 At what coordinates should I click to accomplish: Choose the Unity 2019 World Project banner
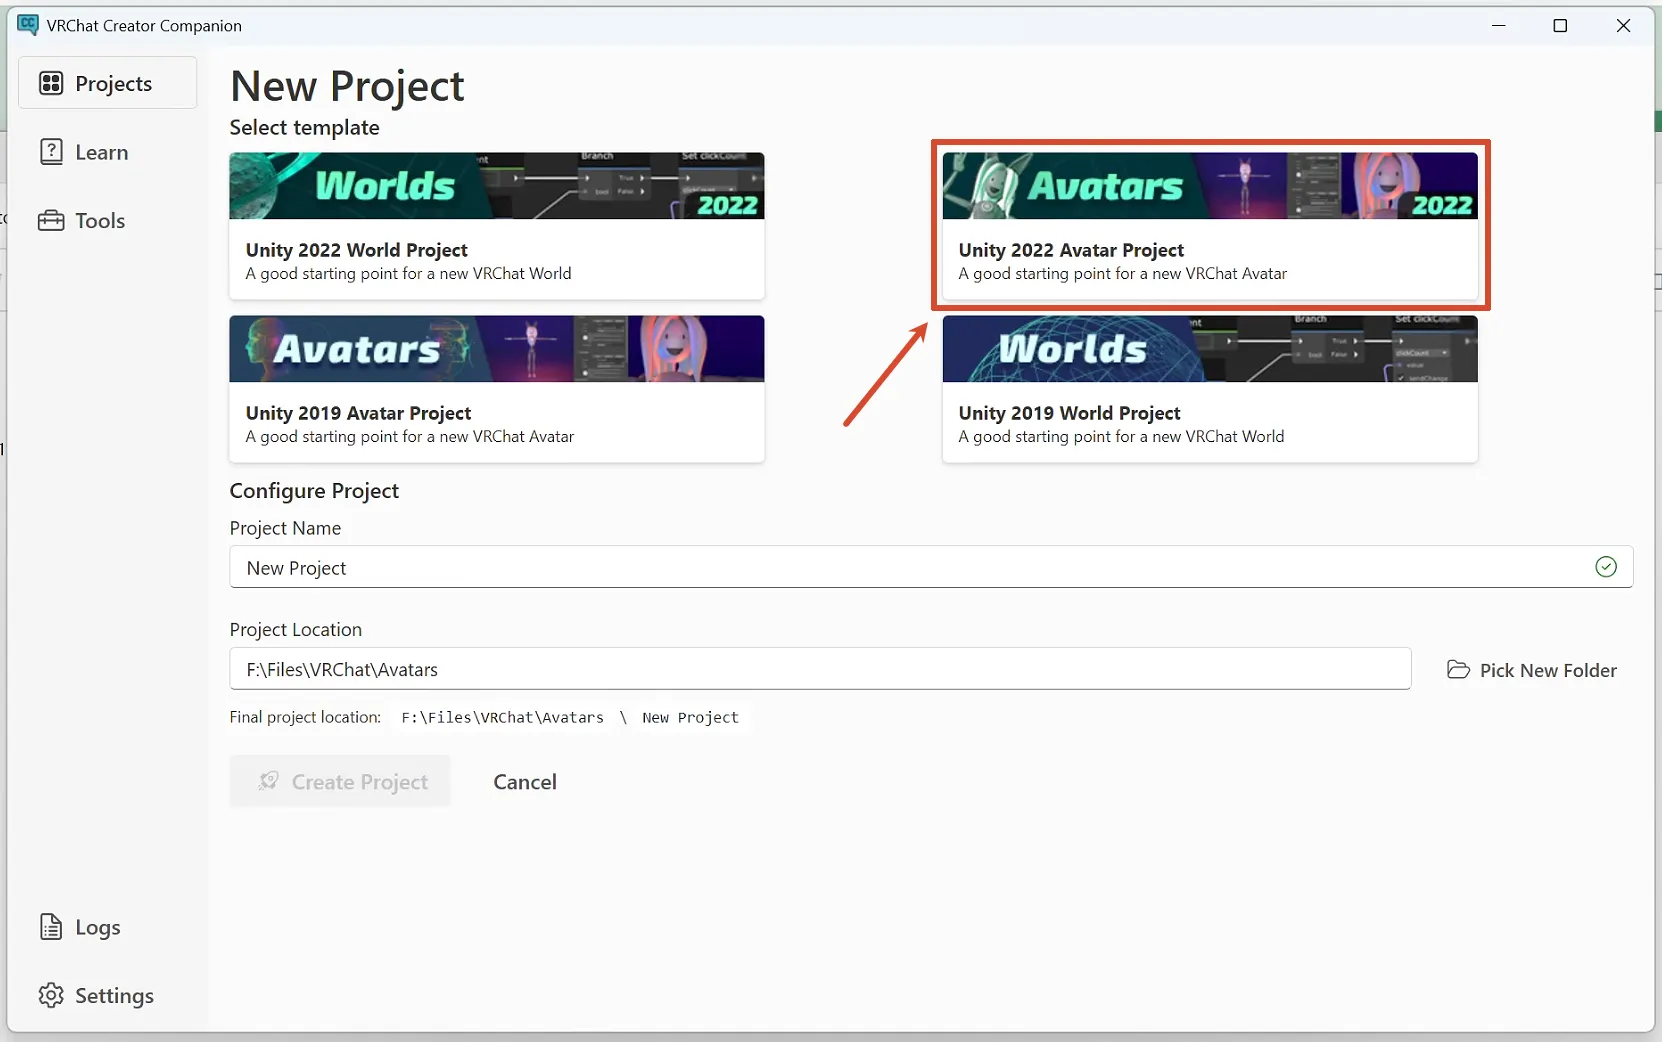(x=1210, y=349)
